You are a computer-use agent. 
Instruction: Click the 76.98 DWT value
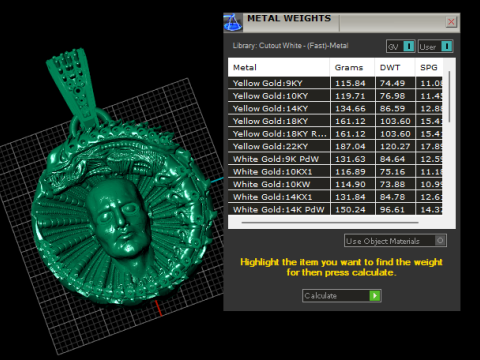(x=392, y=96)
